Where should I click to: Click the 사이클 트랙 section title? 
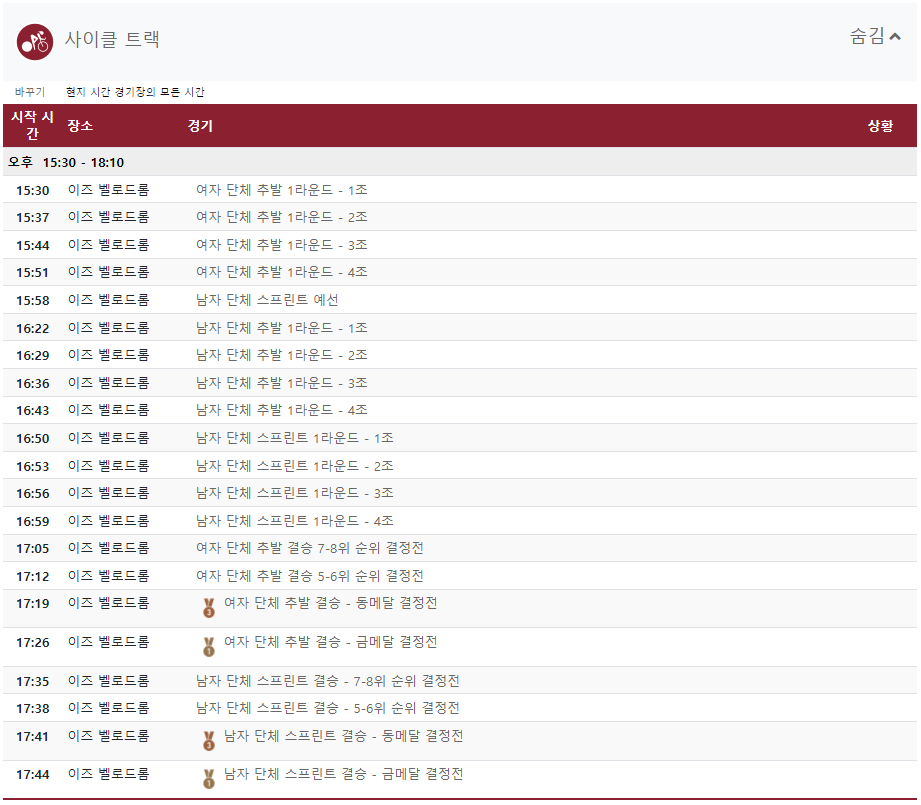coord(112,39)
